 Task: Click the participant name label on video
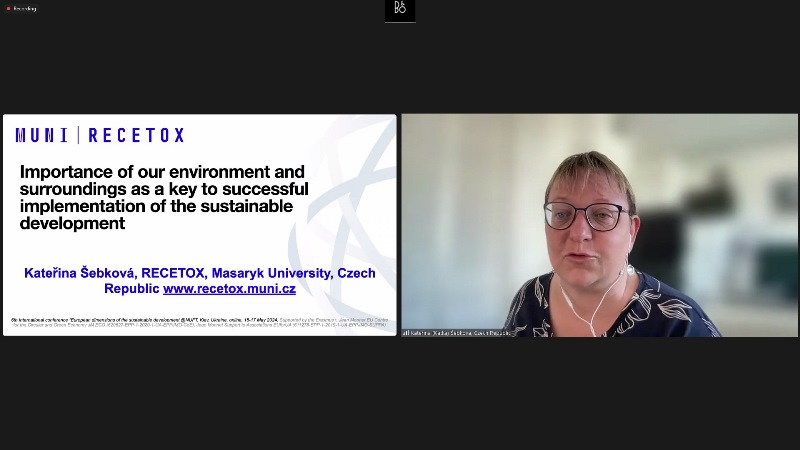(460, 333)
